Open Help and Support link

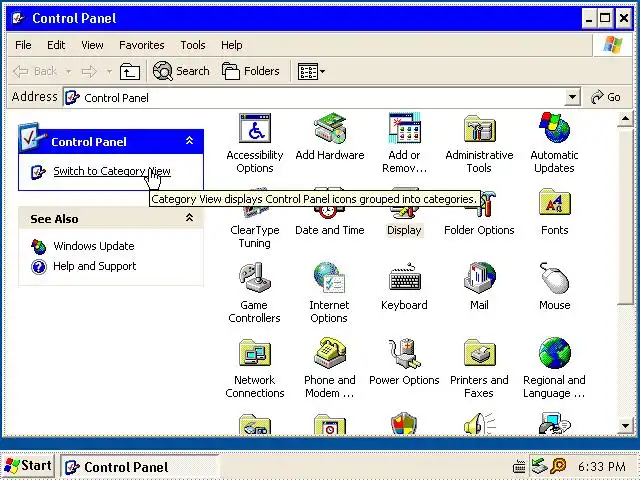94,266
